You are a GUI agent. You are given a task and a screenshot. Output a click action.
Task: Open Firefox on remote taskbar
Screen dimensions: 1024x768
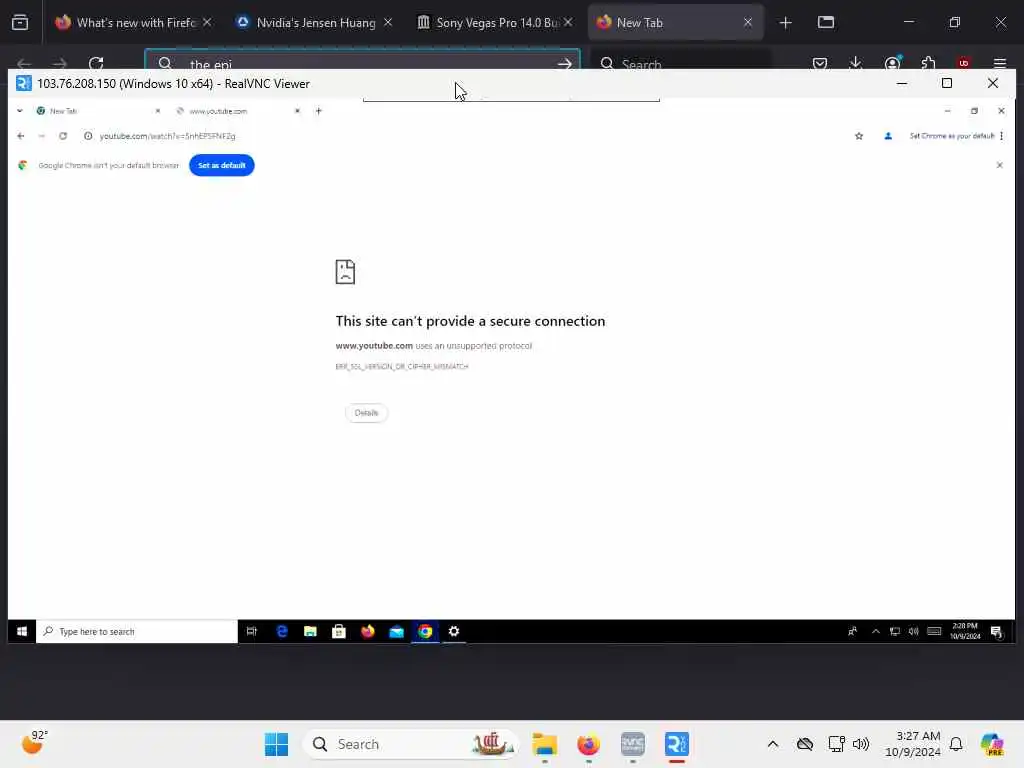(368, 632)
